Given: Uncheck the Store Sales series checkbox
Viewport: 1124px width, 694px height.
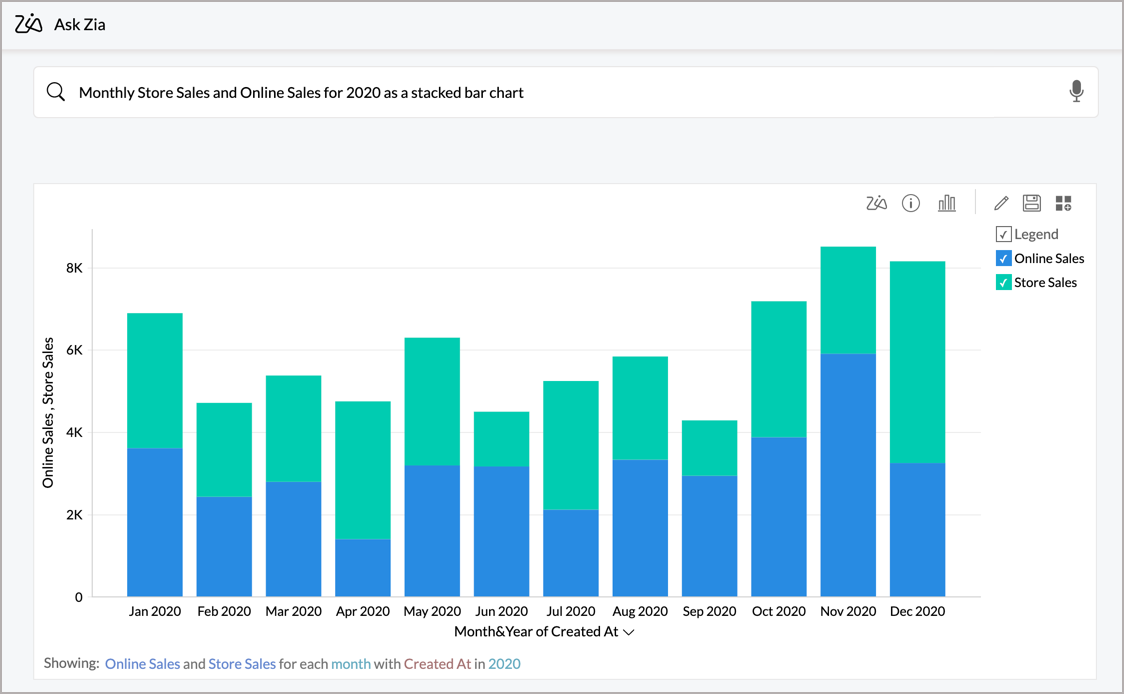Looking at the screenshot, I should [x=1004, y=282].
